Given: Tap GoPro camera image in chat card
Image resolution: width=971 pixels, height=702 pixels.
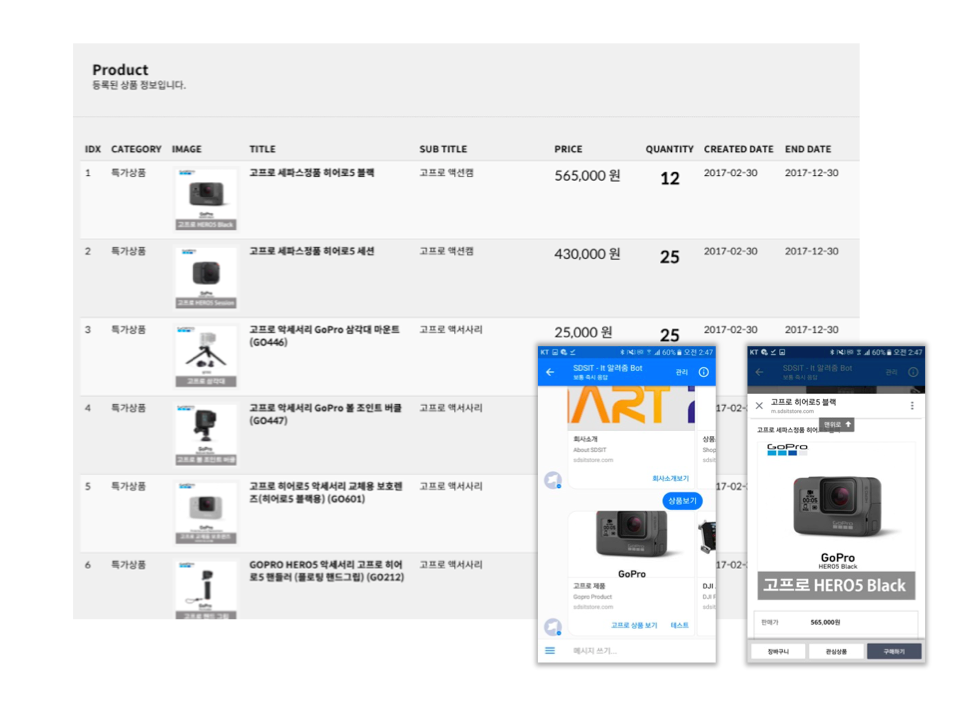Looking at the screenshot, I should pos(631,545).
